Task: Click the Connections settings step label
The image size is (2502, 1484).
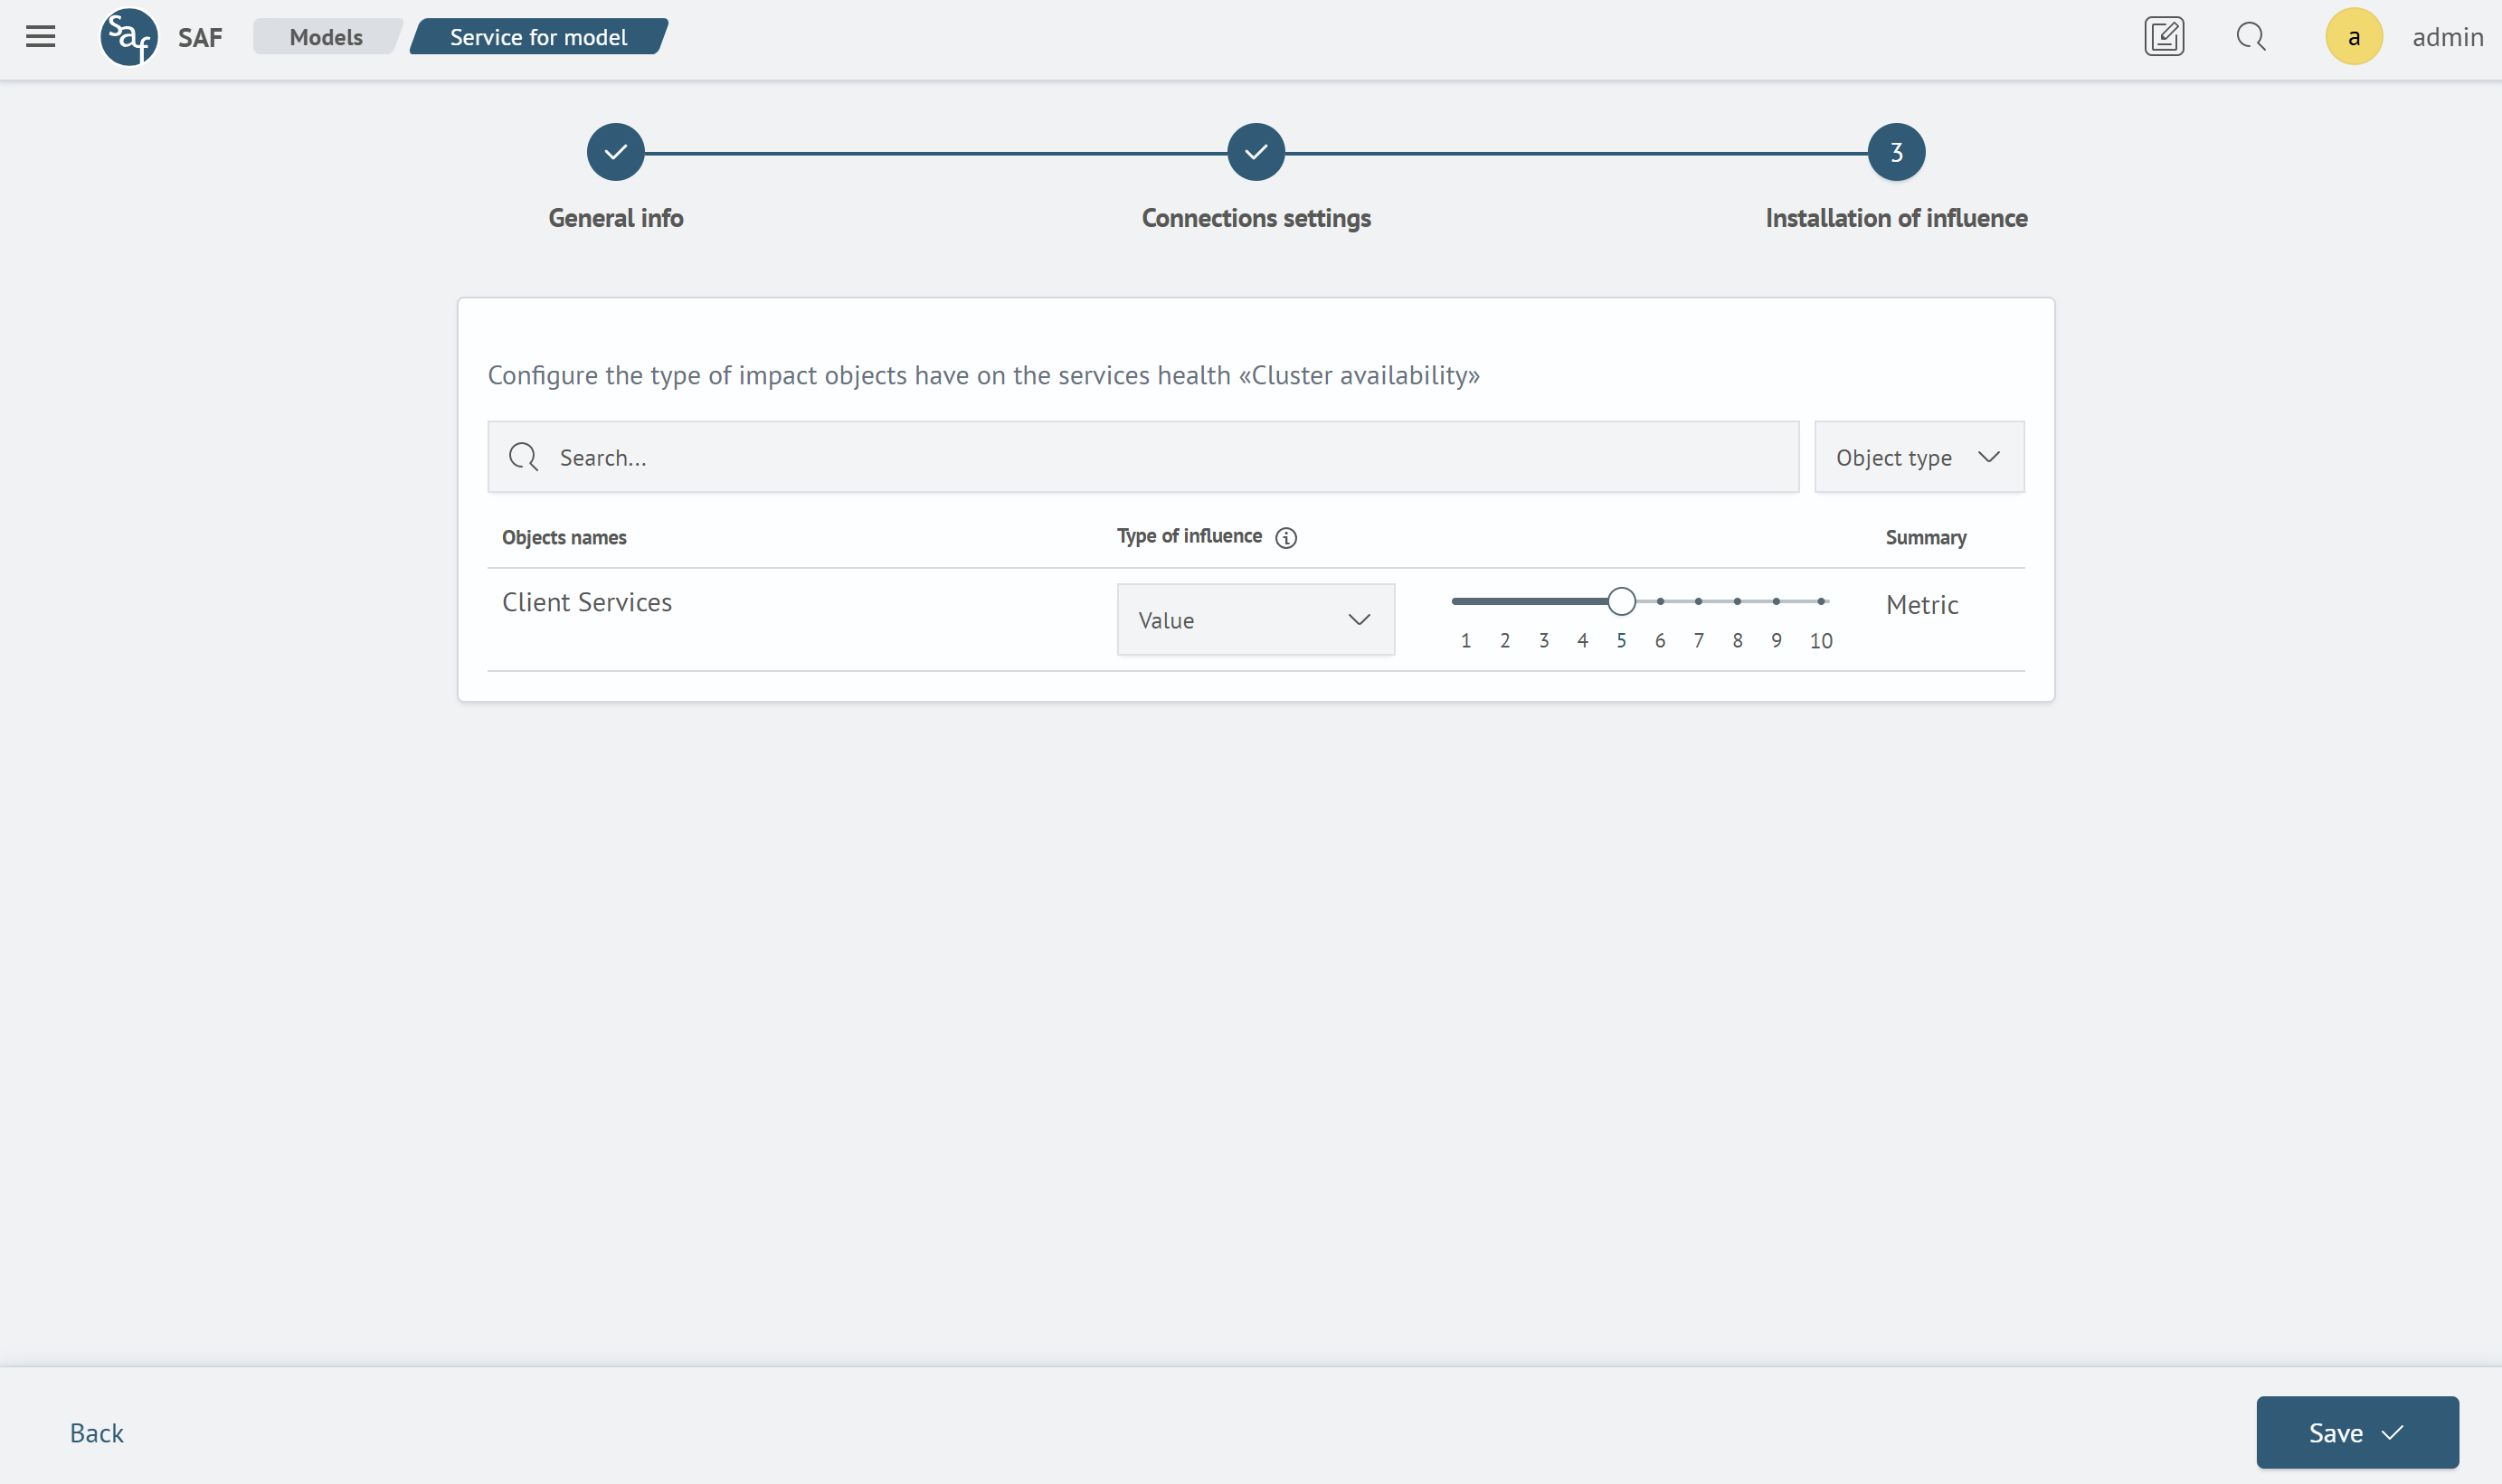Action: point(1256,218)
